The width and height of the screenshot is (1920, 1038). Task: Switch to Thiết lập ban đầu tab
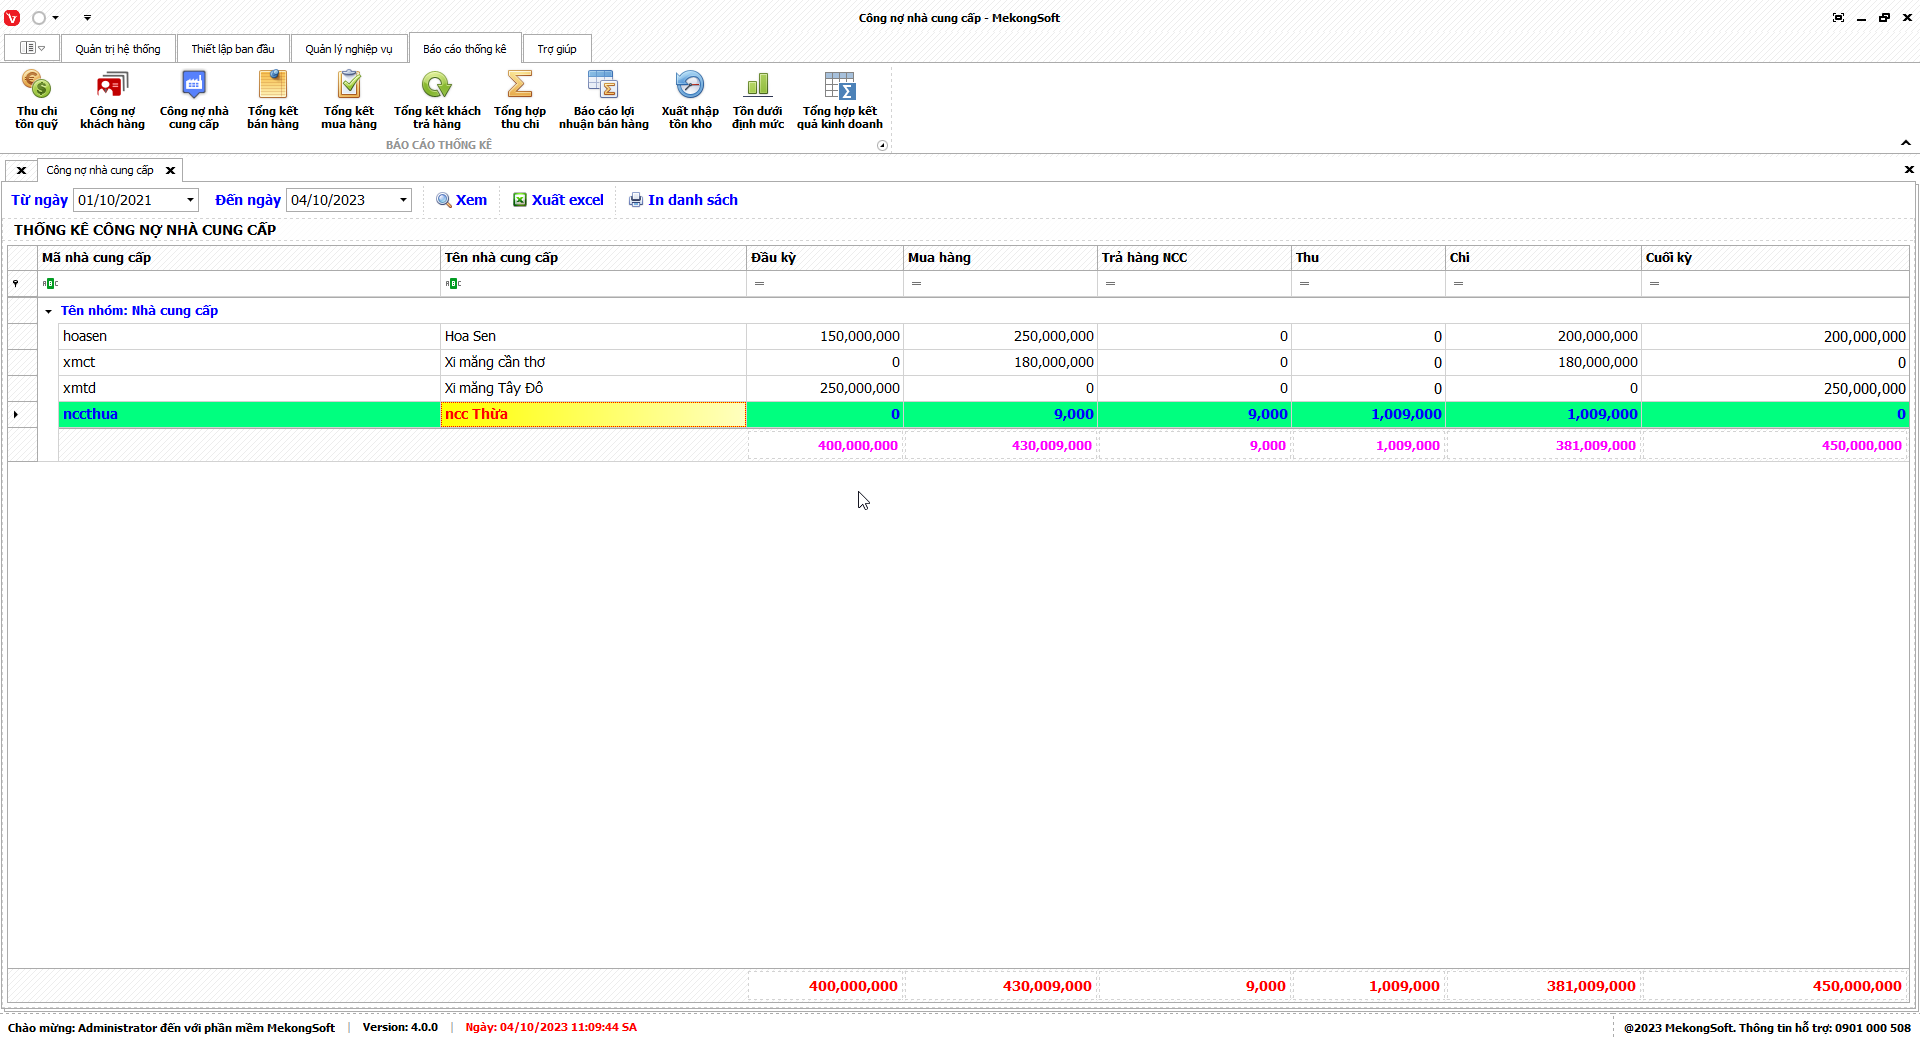pos(232,49)
